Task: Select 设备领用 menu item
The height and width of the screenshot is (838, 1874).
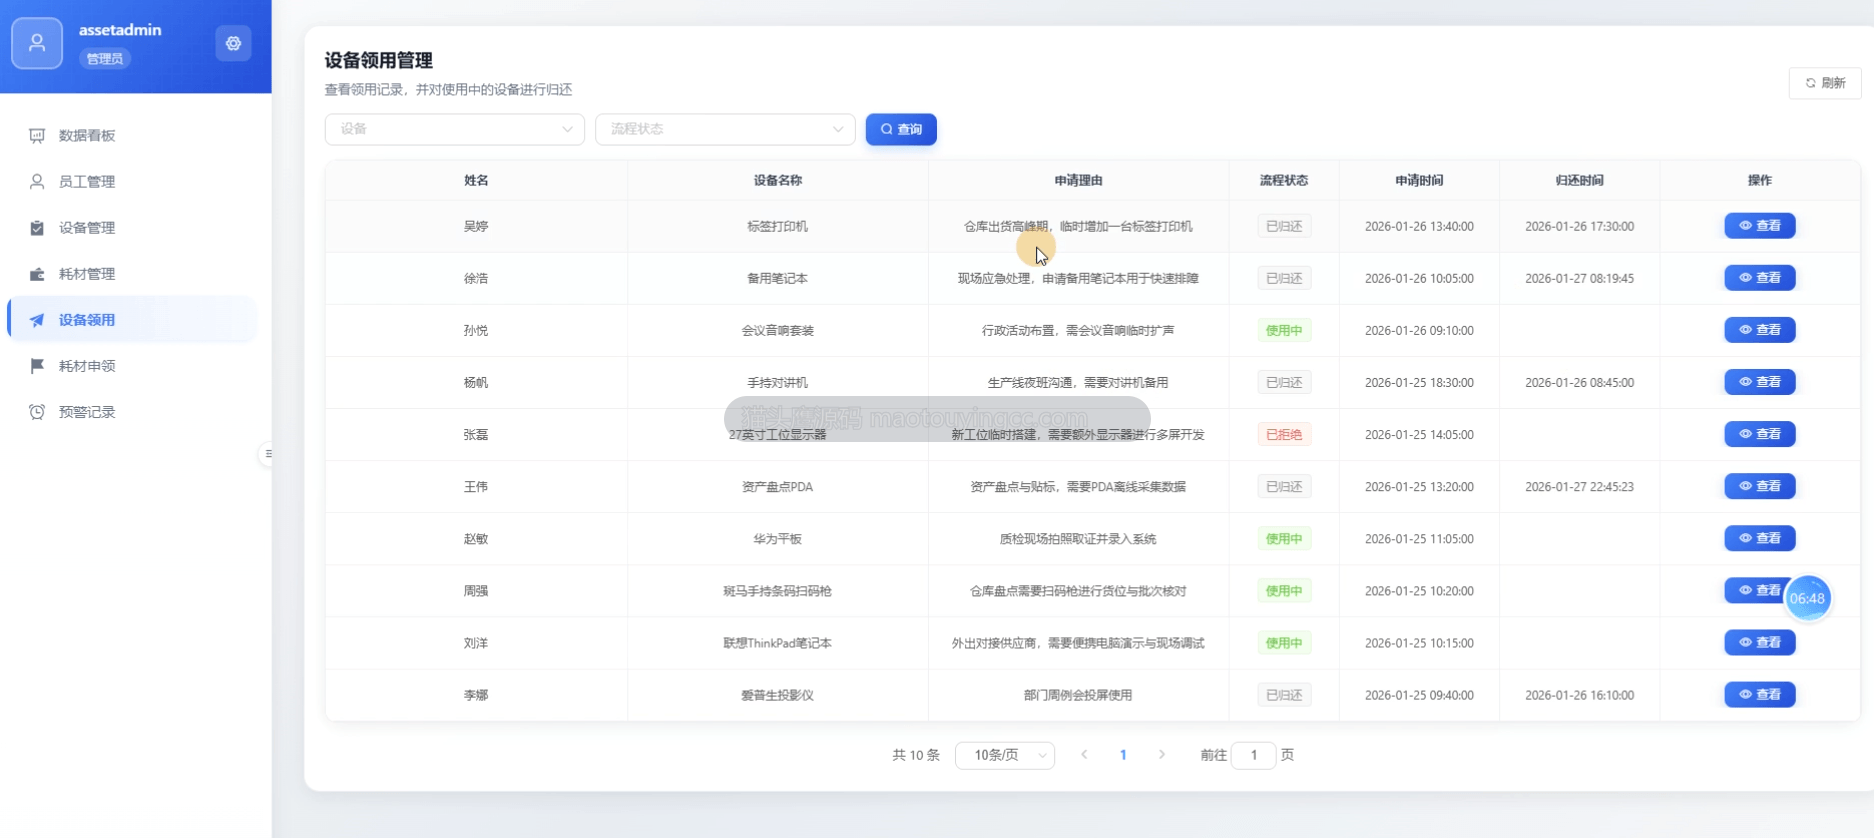Action: tap(132, 320)
